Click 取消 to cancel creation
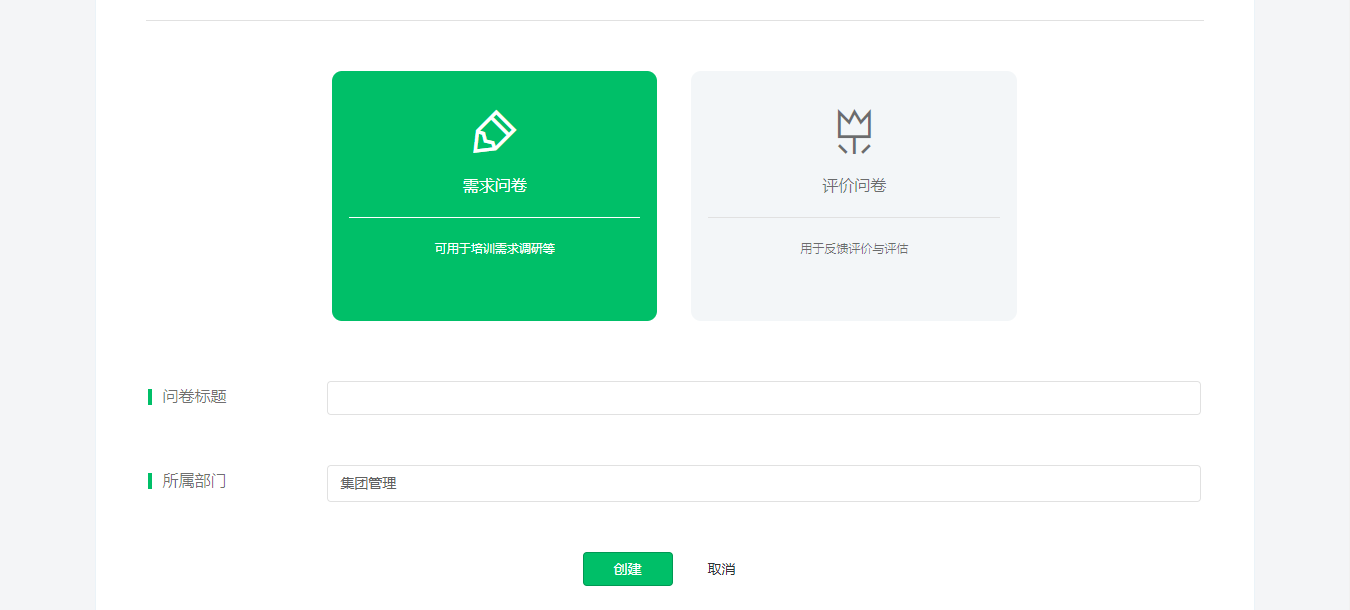 coord(721,569)
